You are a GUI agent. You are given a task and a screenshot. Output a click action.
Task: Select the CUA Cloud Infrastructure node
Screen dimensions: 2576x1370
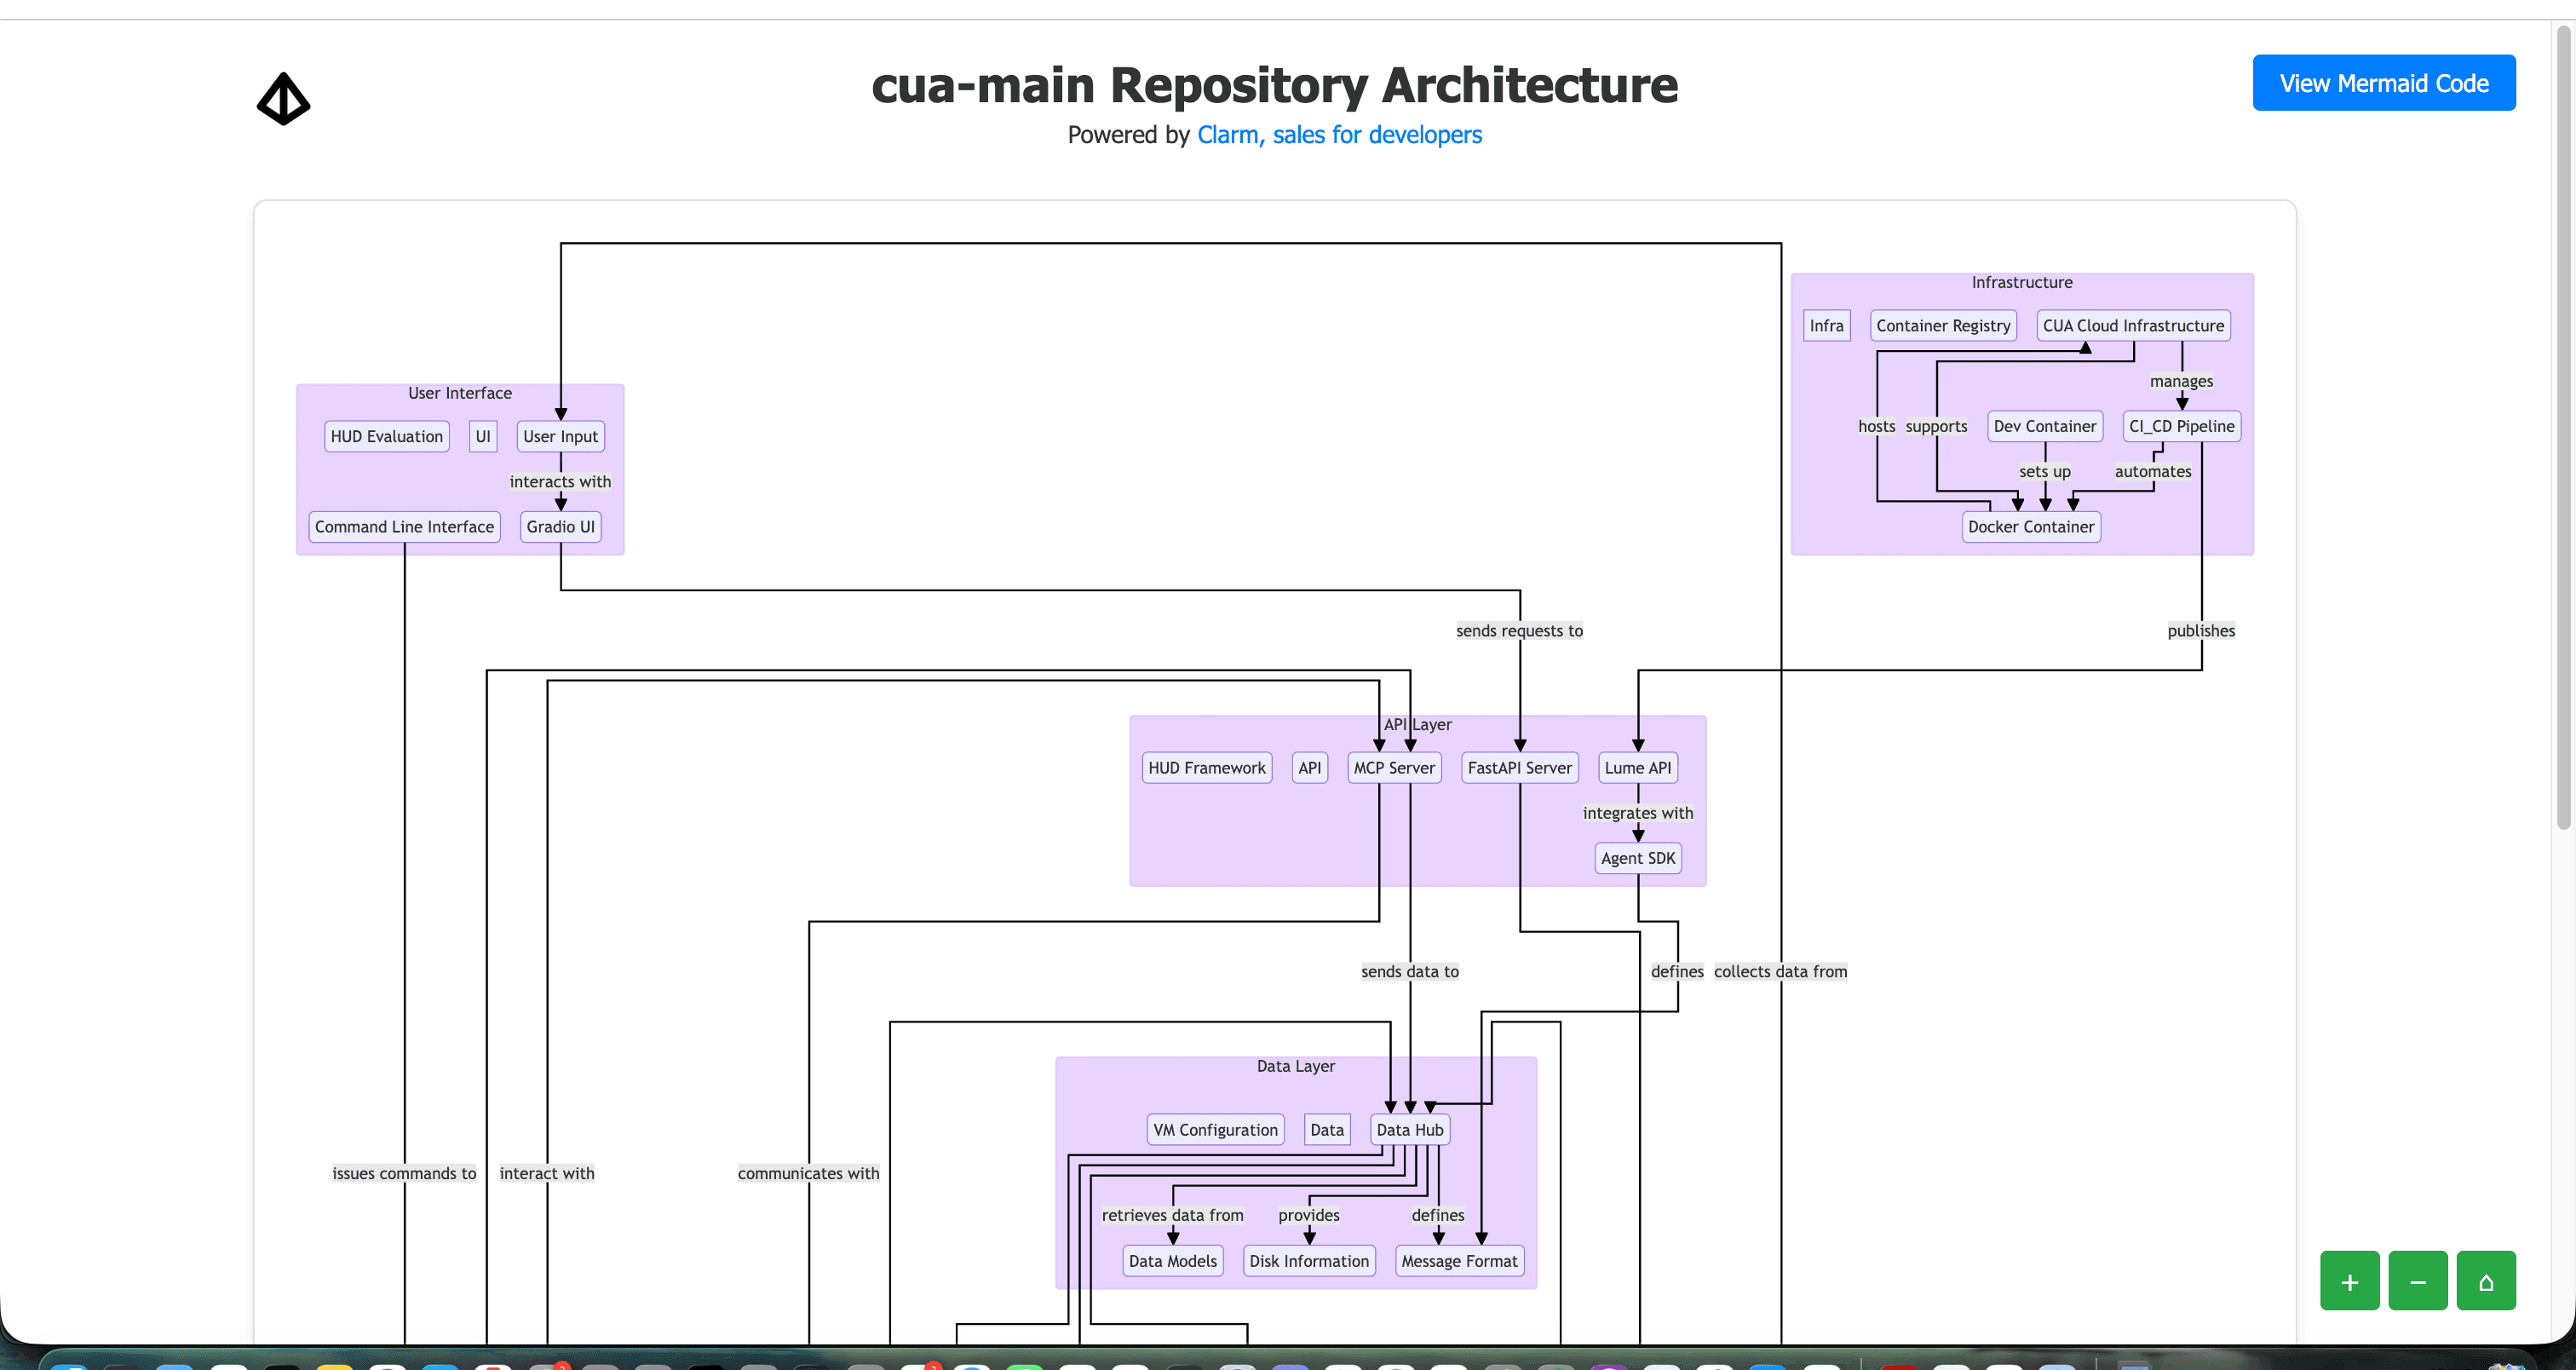click(x=2132, y=325)
